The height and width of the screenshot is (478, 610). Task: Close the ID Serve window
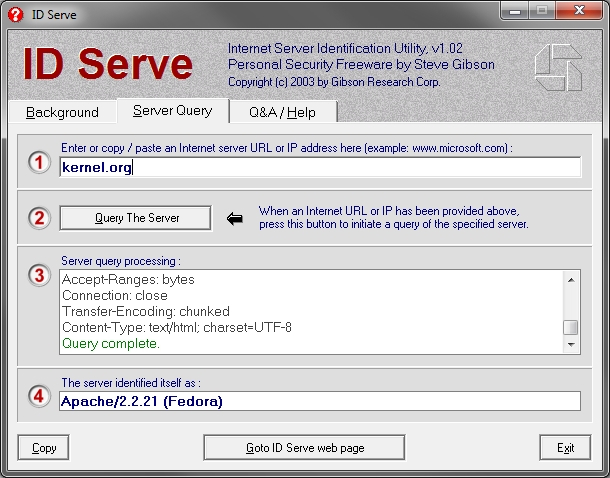(x=579, y=11)
